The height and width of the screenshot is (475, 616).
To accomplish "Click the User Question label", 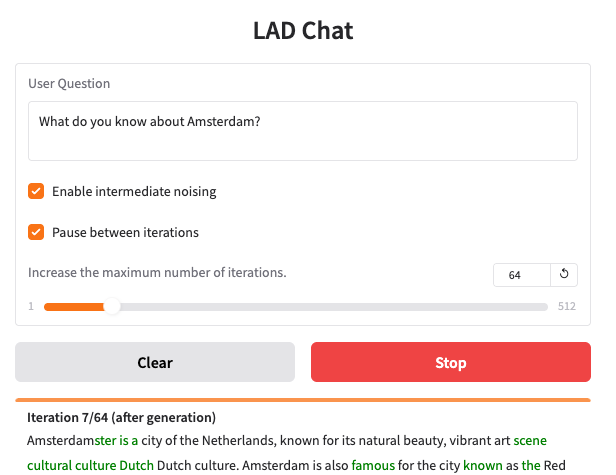I will pyautogui.click(x=69, y=83).
